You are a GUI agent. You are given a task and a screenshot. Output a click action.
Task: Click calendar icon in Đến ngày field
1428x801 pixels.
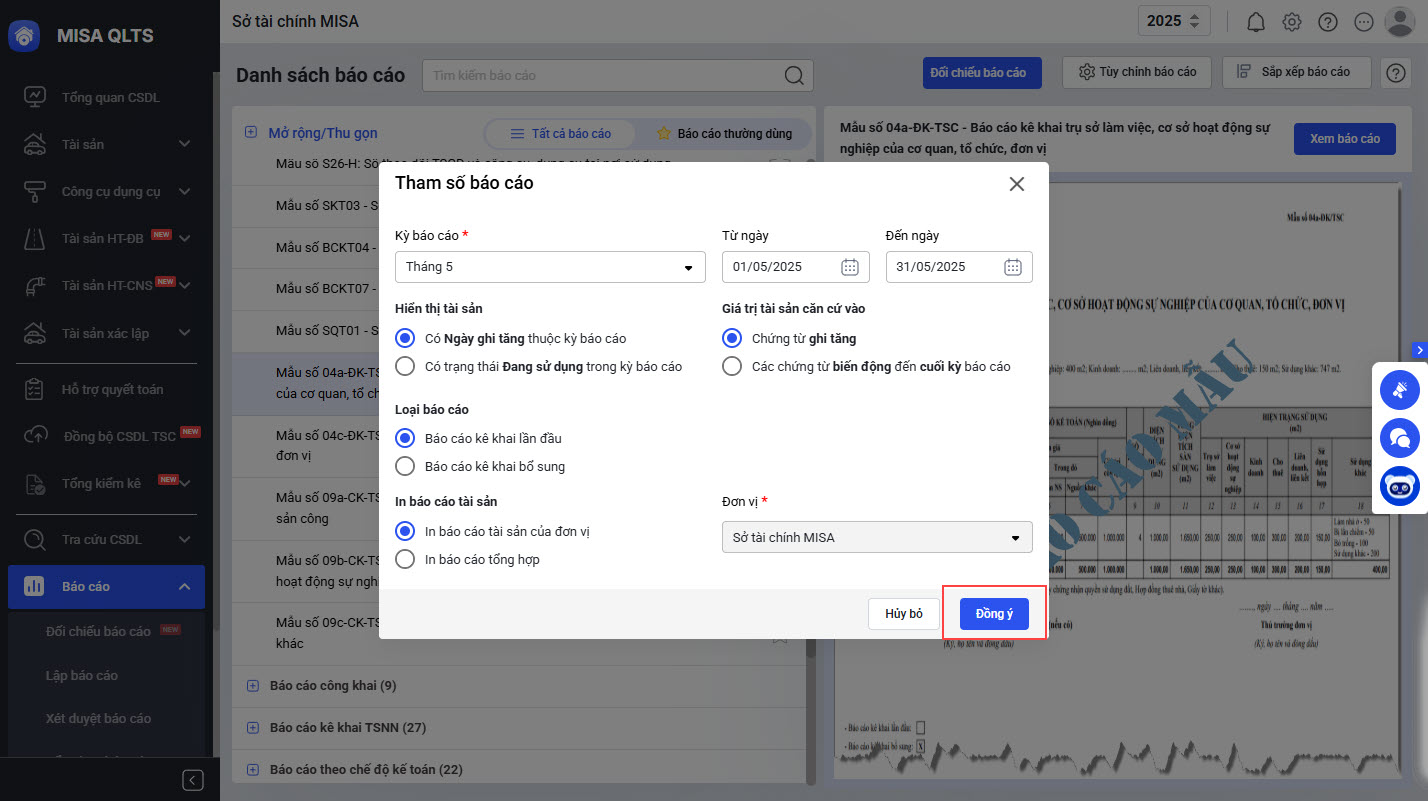pyautogui.click(x=1013, y=267)
